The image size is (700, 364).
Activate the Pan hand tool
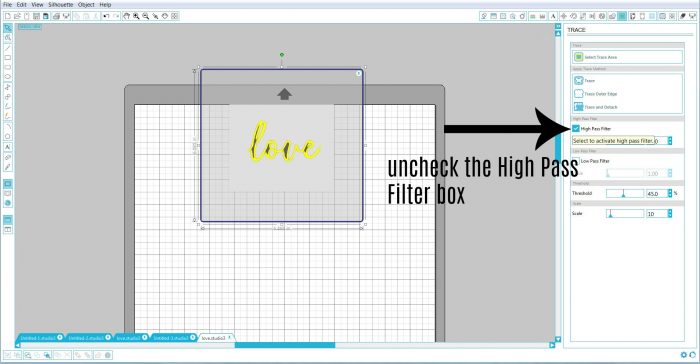[x=126, y=16]
